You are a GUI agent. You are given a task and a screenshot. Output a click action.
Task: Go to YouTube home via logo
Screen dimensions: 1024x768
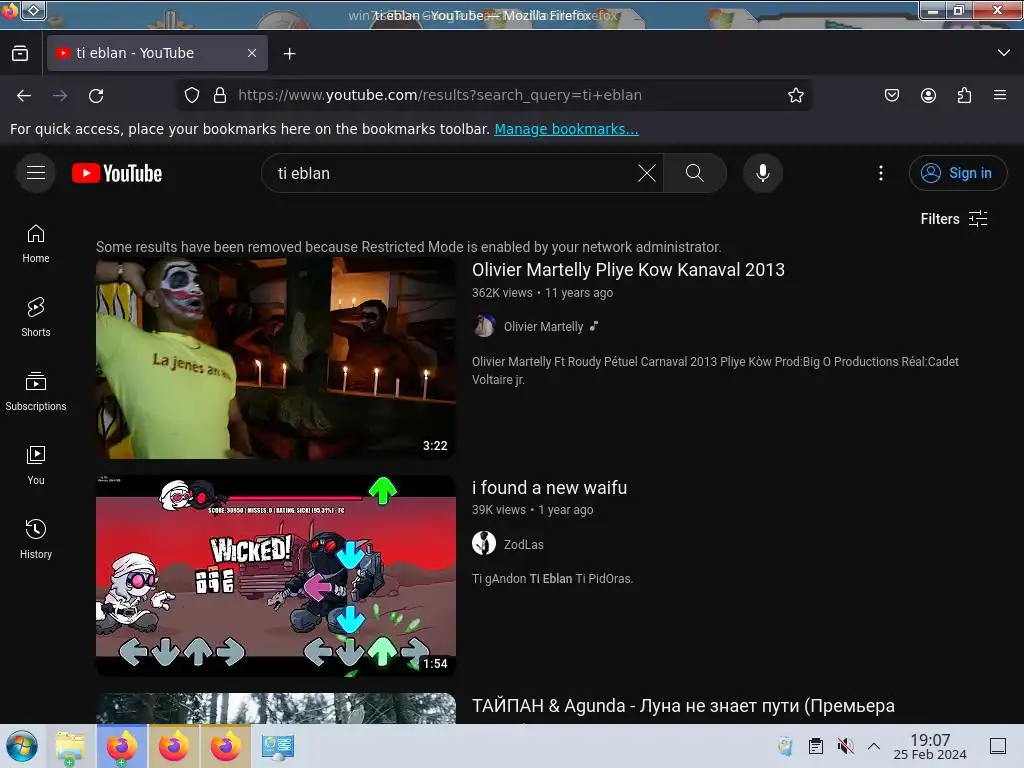[117, 173]
